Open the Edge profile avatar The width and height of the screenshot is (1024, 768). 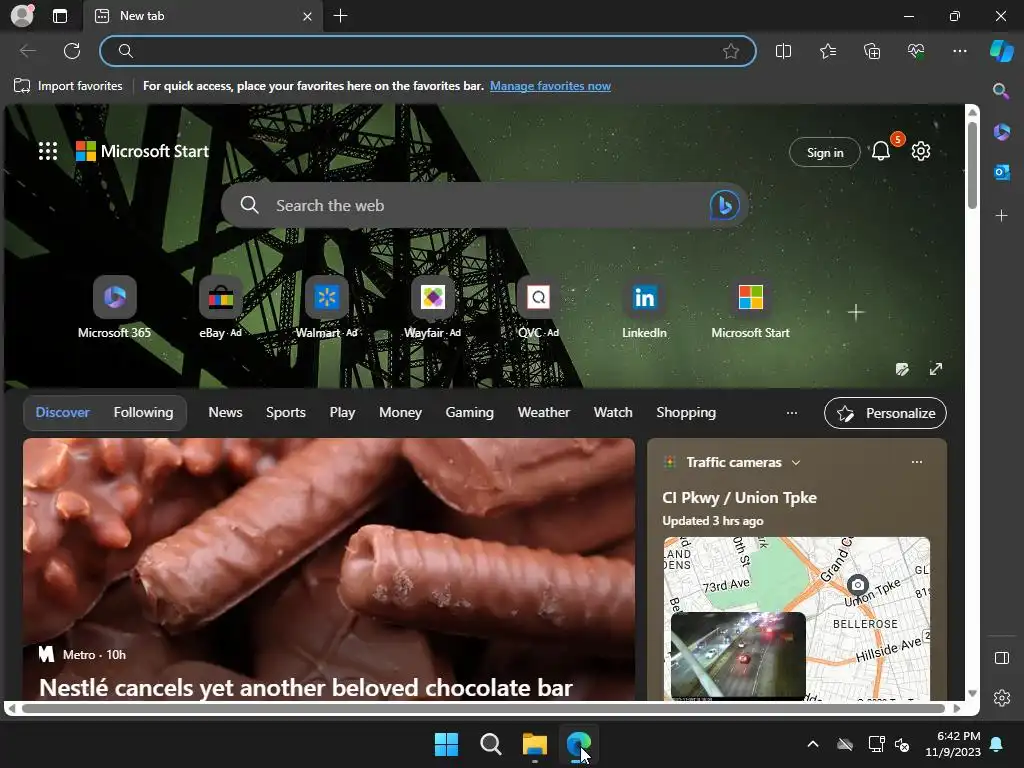[22, 16]
